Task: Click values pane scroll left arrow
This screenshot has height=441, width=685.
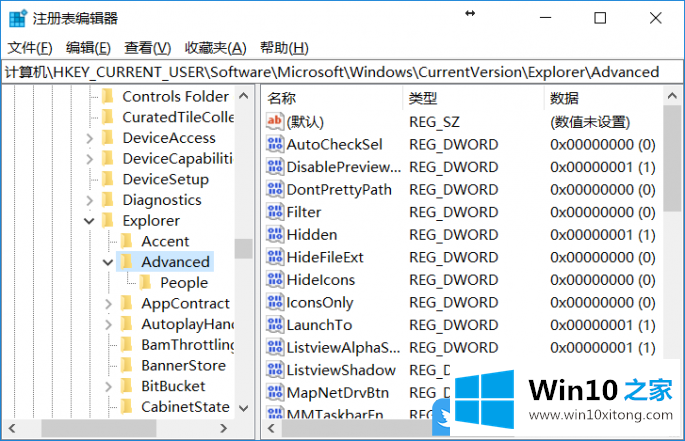Action: [271, 428]
